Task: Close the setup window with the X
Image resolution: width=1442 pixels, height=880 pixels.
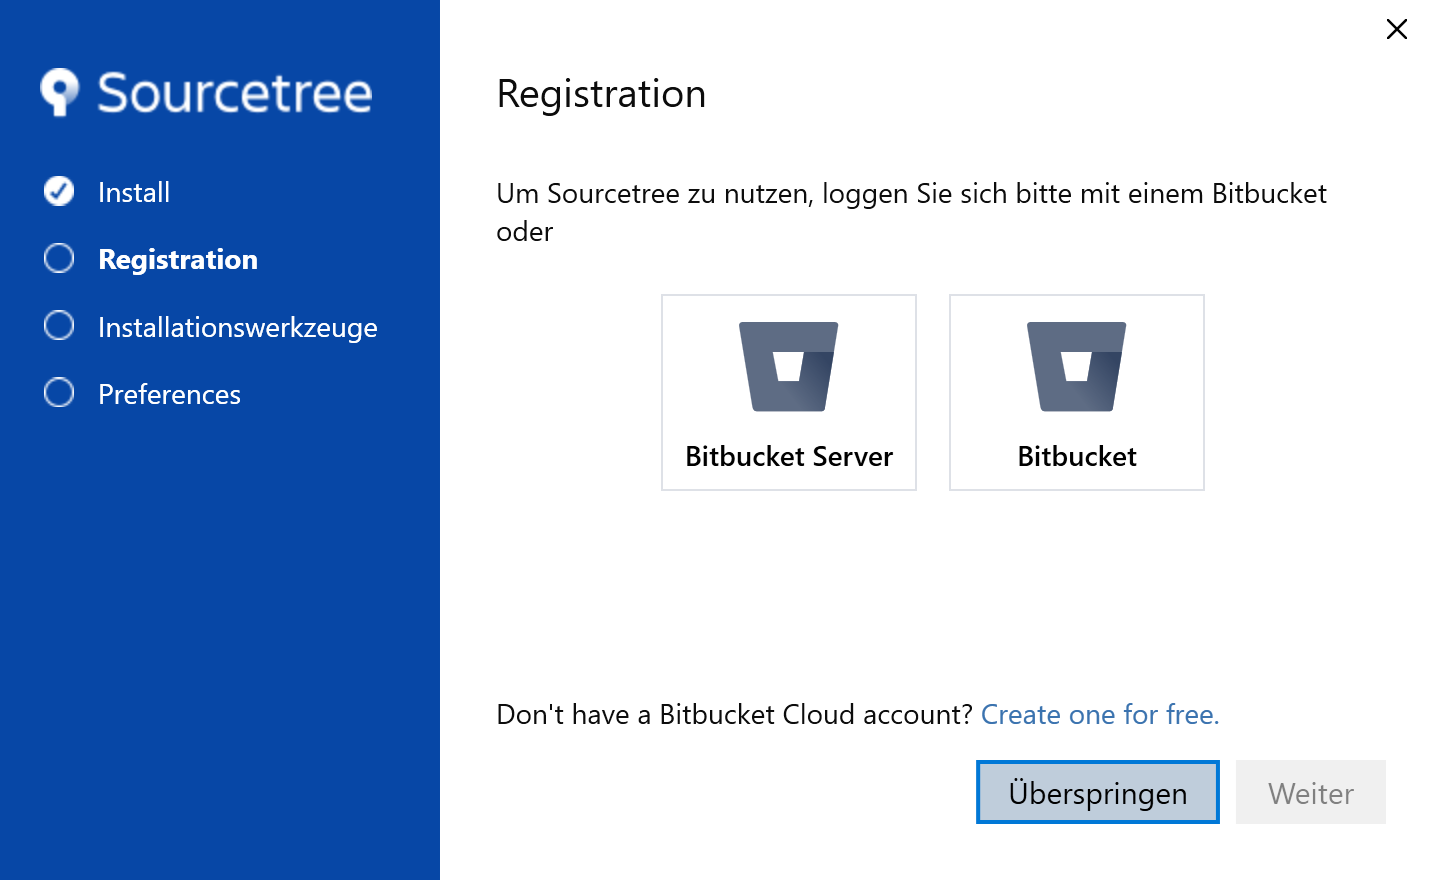Action: pos(1396,30)
